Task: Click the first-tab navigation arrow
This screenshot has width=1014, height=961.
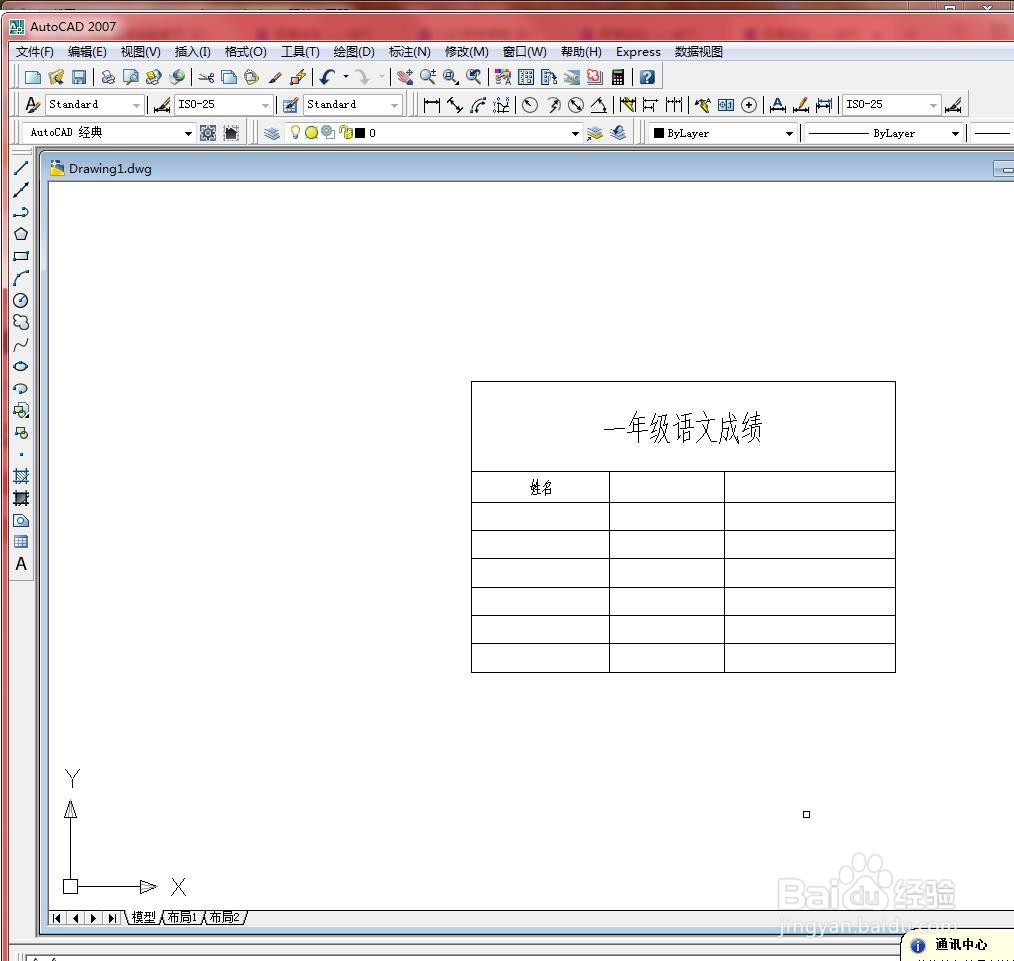Action: [57, 918]
